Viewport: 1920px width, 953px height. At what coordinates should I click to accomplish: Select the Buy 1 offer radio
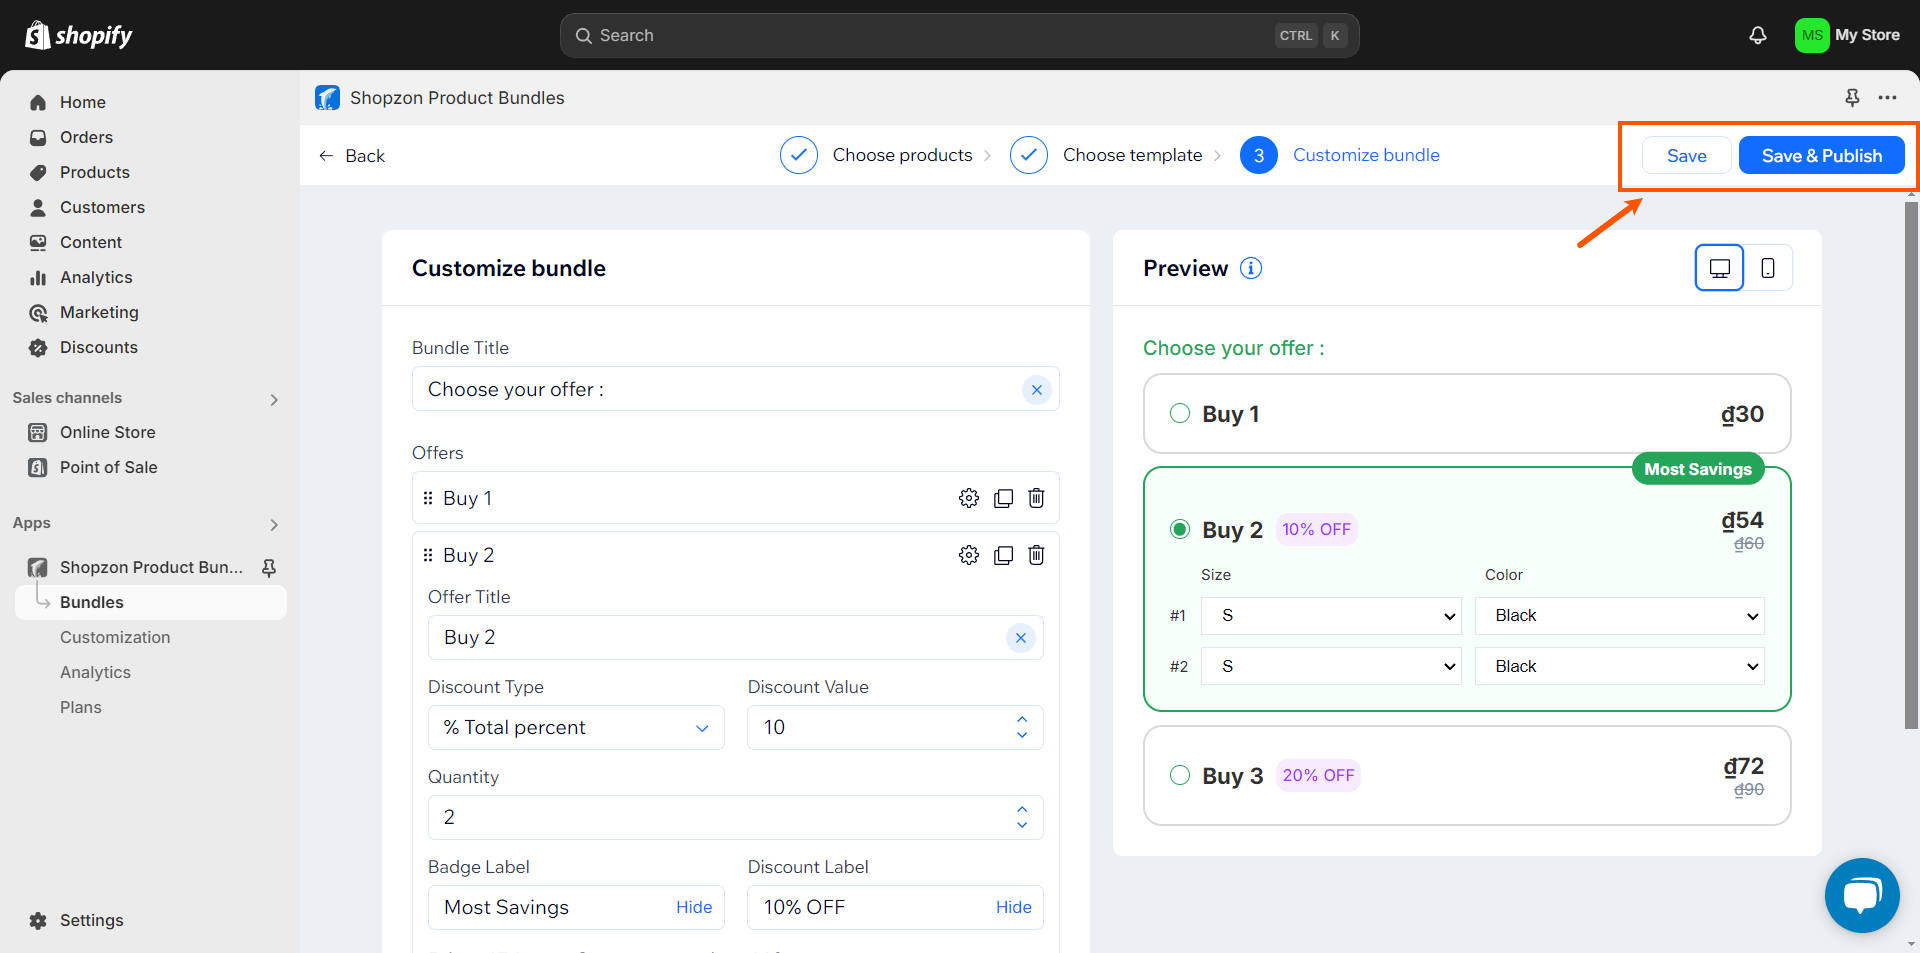click(1180, 414)
